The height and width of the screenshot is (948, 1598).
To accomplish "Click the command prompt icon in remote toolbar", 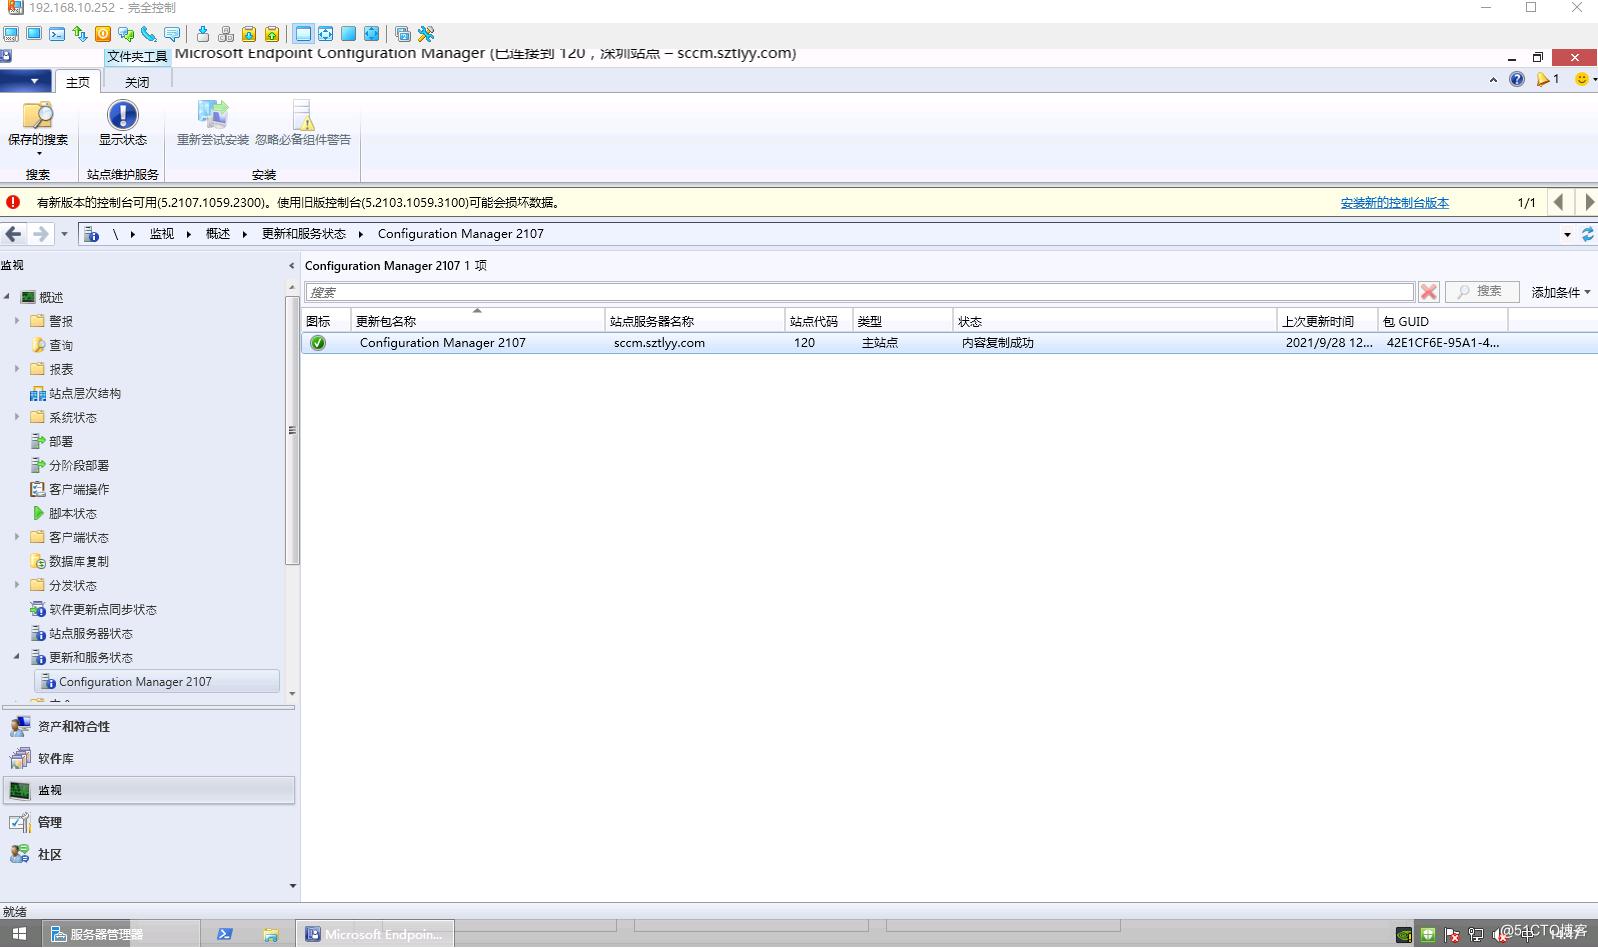I will [57, 34].
